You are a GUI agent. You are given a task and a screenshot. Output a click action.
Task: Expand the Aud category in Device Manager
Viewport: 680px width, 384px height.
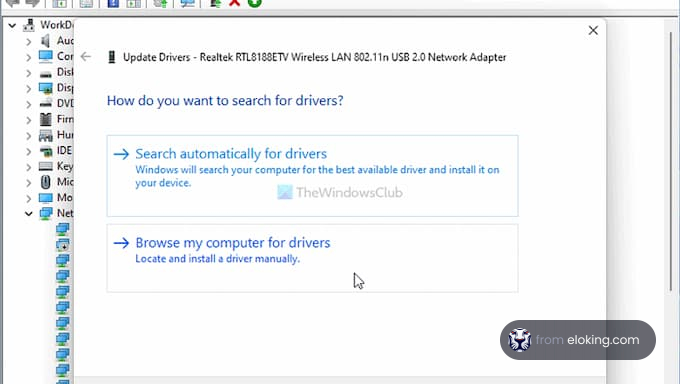click(29, 42)
